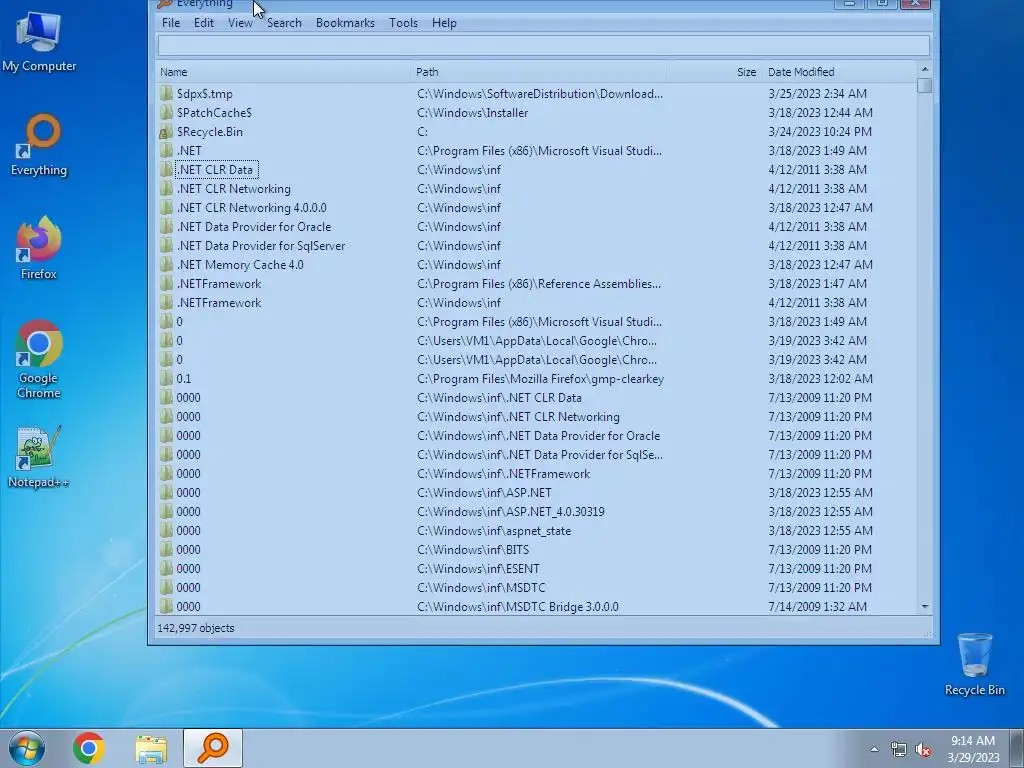Click path C:\Windows\inf\.NET CLR Data
Image resolution: width=1024 pixels, height=768 pixels.
(499, 398)
